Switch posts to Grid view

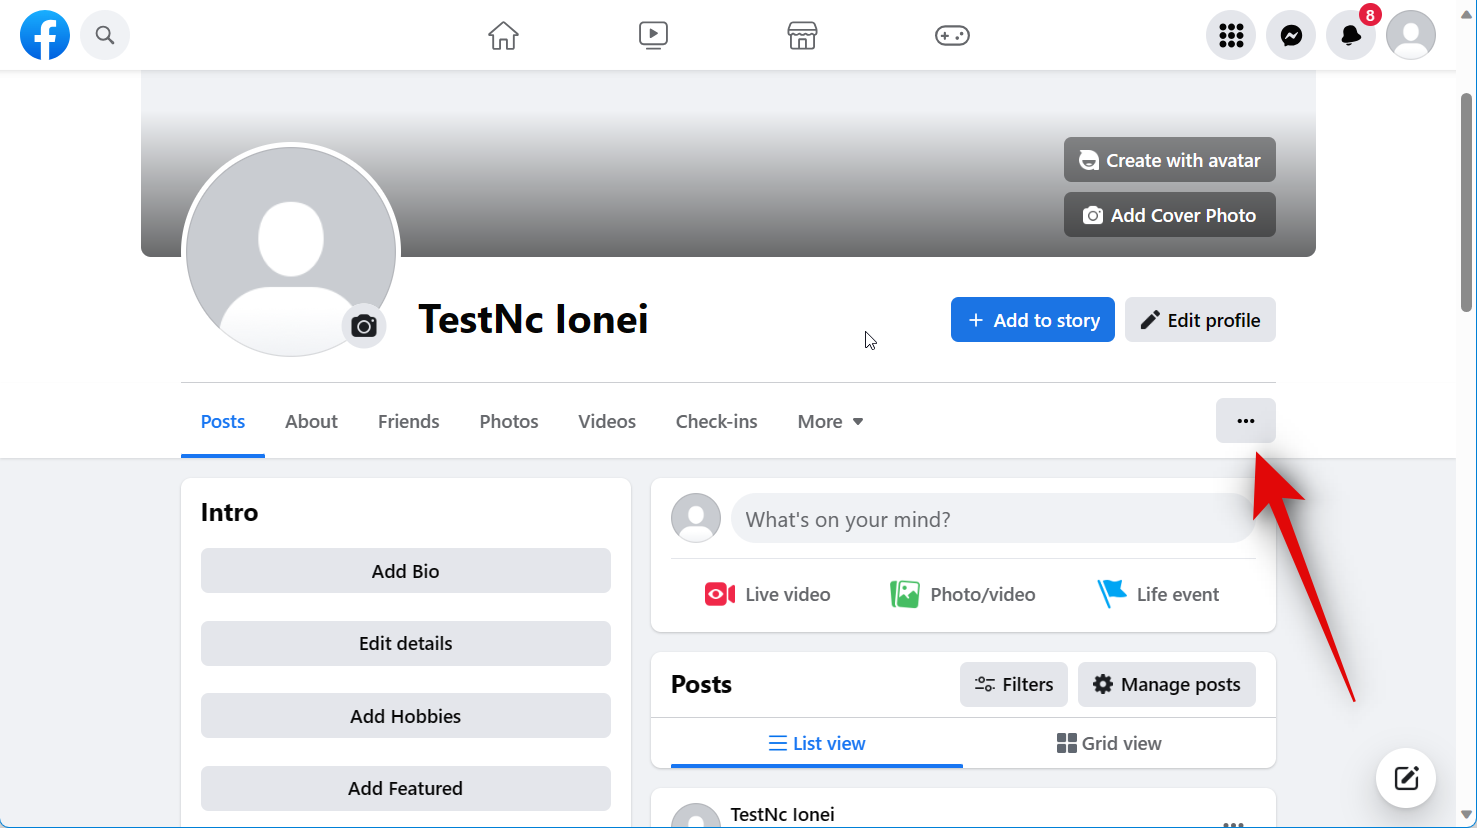pyautogui.click(x=1109, y=743)
